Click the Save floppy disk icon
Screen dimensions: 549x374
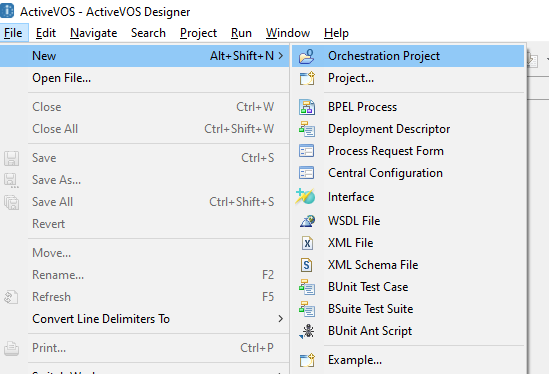[11, 158]
